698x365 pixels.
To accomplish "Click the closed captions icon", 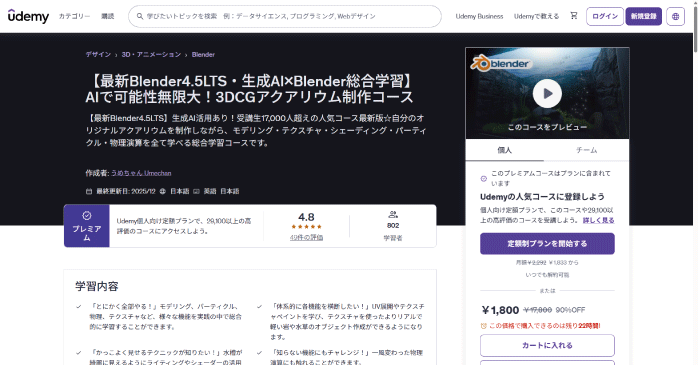I will [x=196, y=191].
